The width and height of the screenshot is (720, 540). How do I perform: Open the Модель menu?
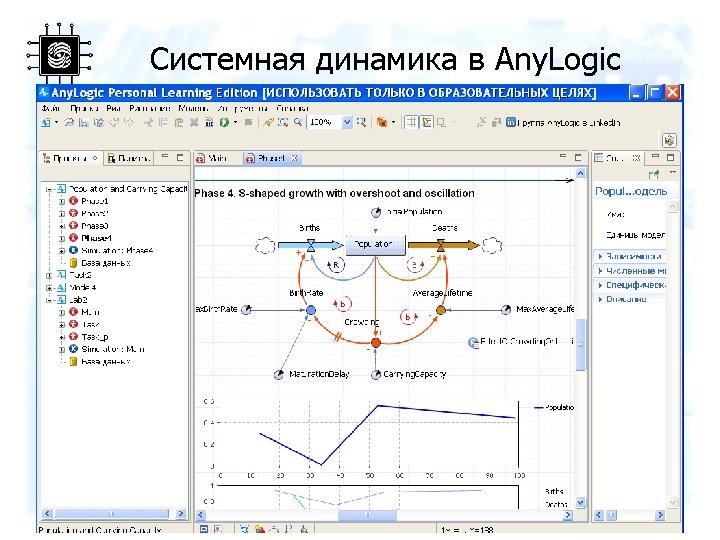pos(193,108)
